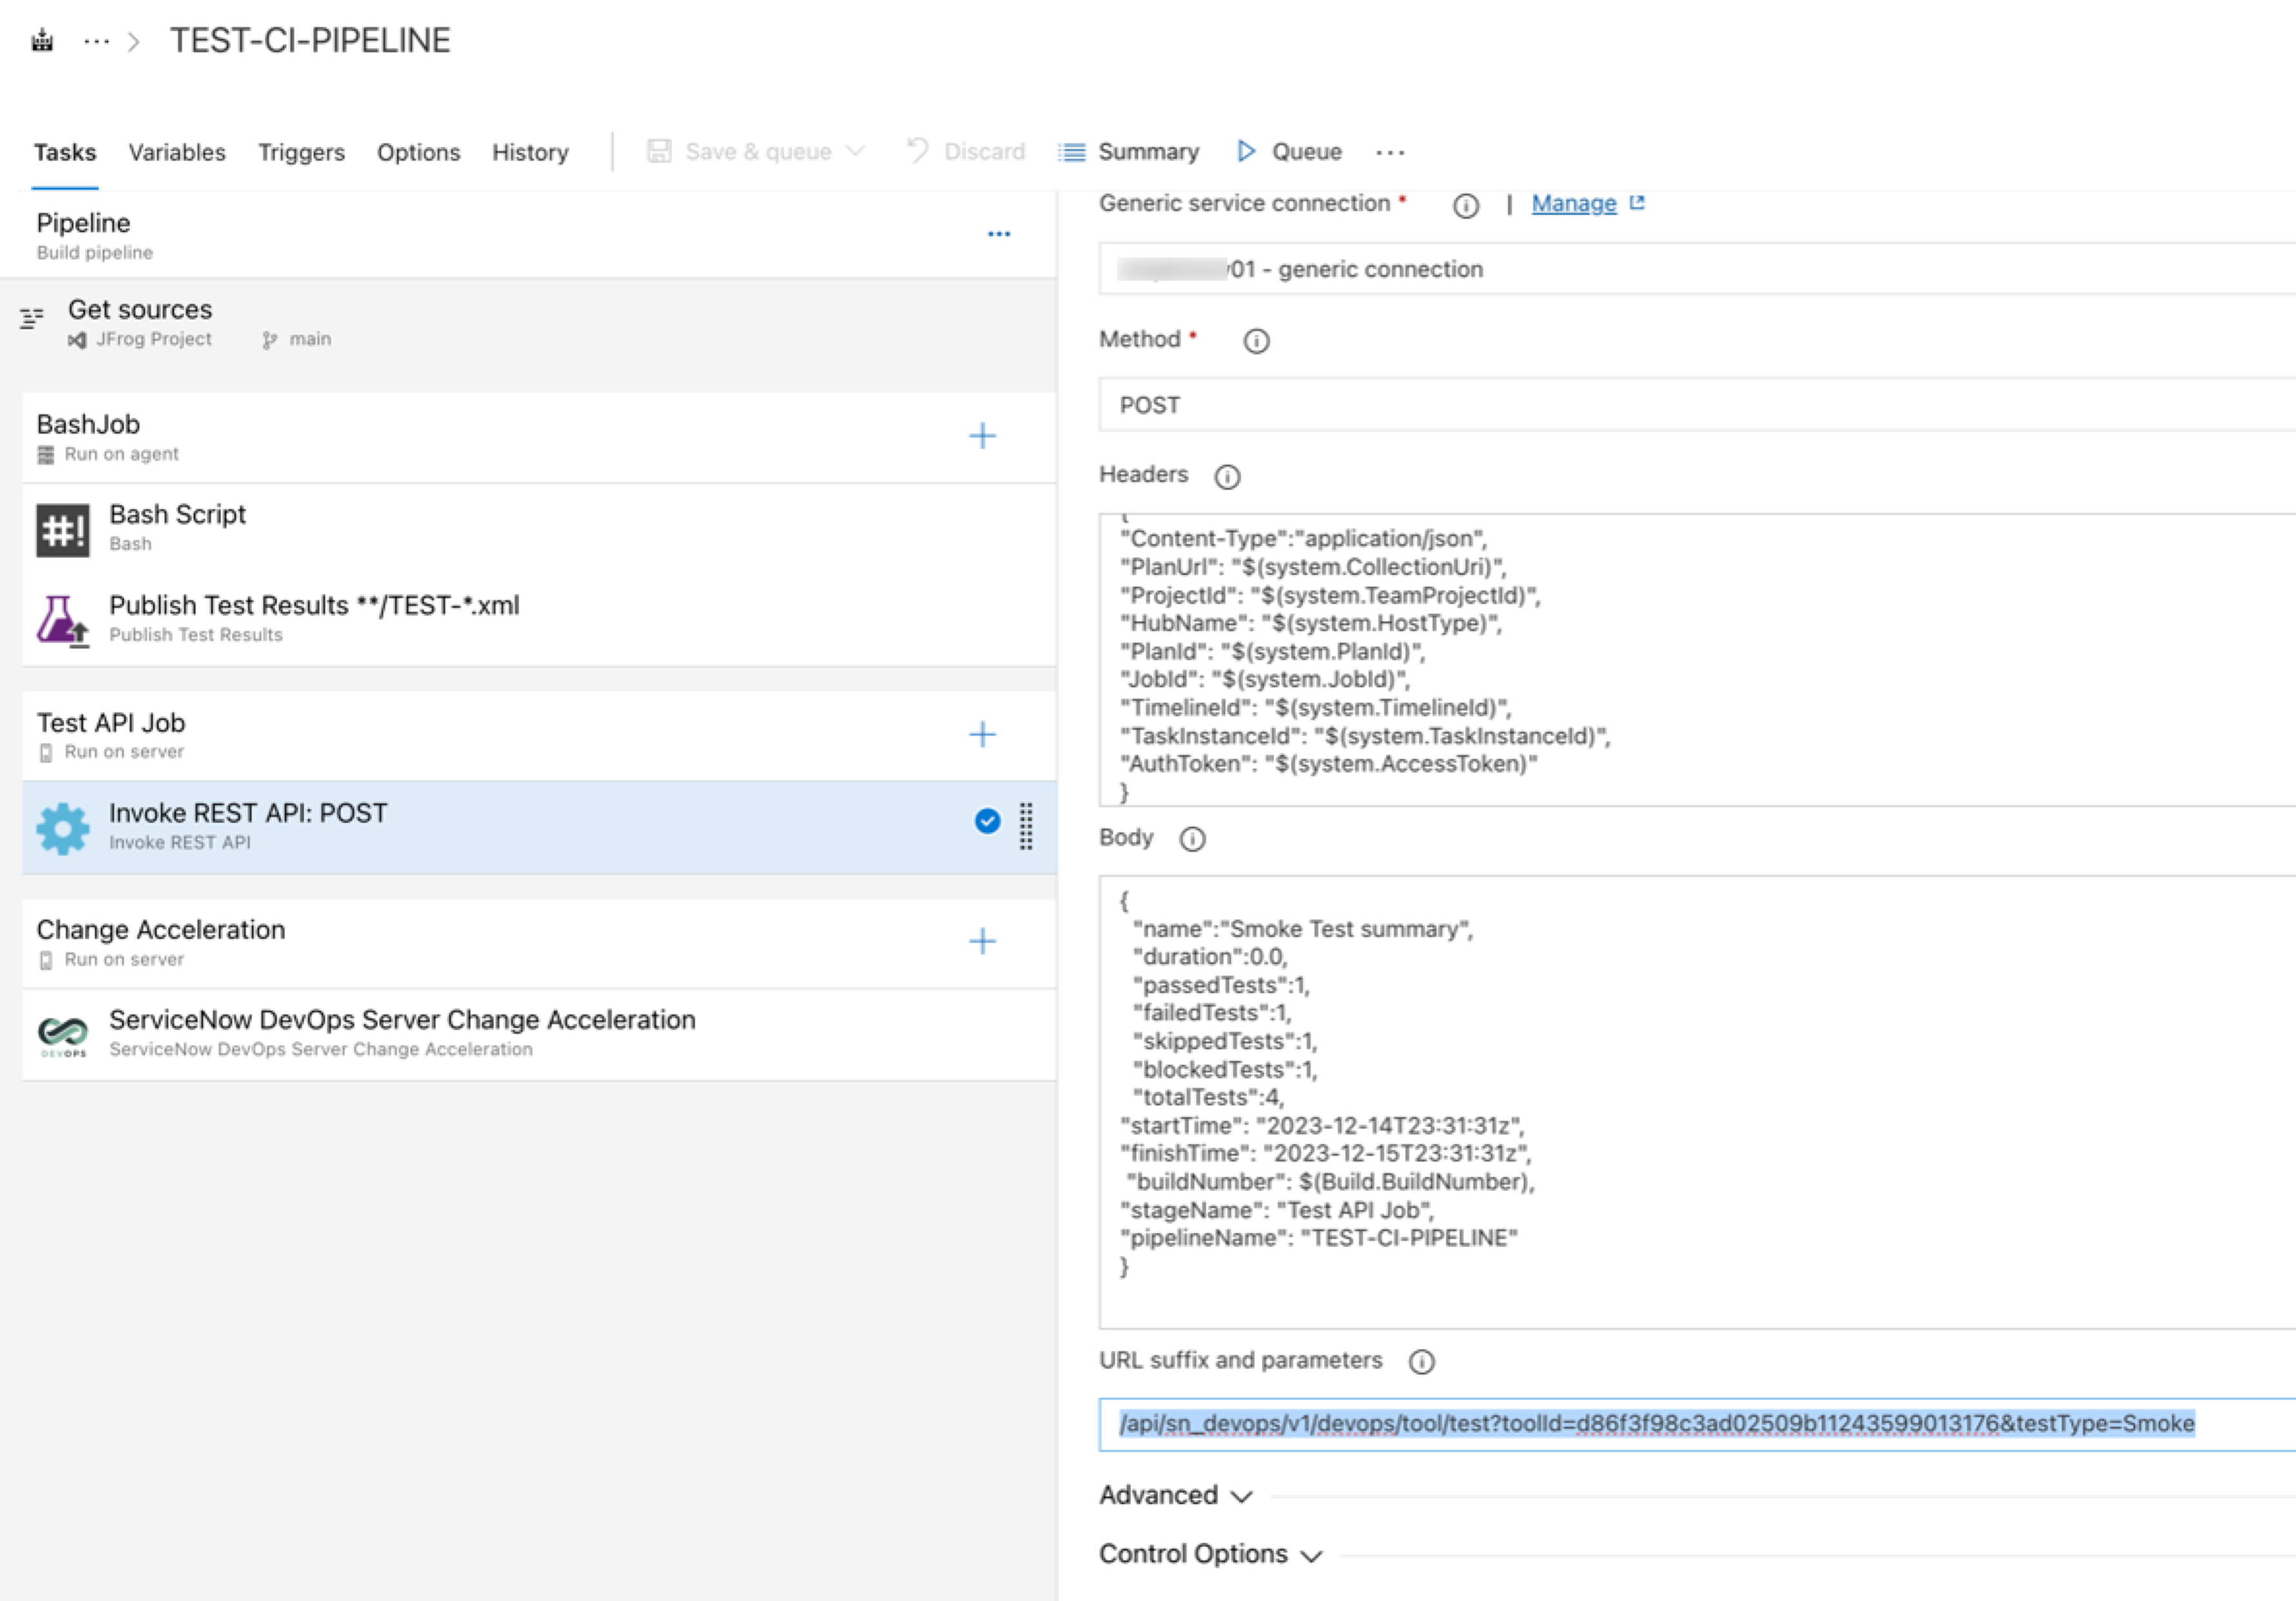Viewport: 2296px width, 1601px height.
Task: Click into the Body text area
Action: tap(1697, 1102)
